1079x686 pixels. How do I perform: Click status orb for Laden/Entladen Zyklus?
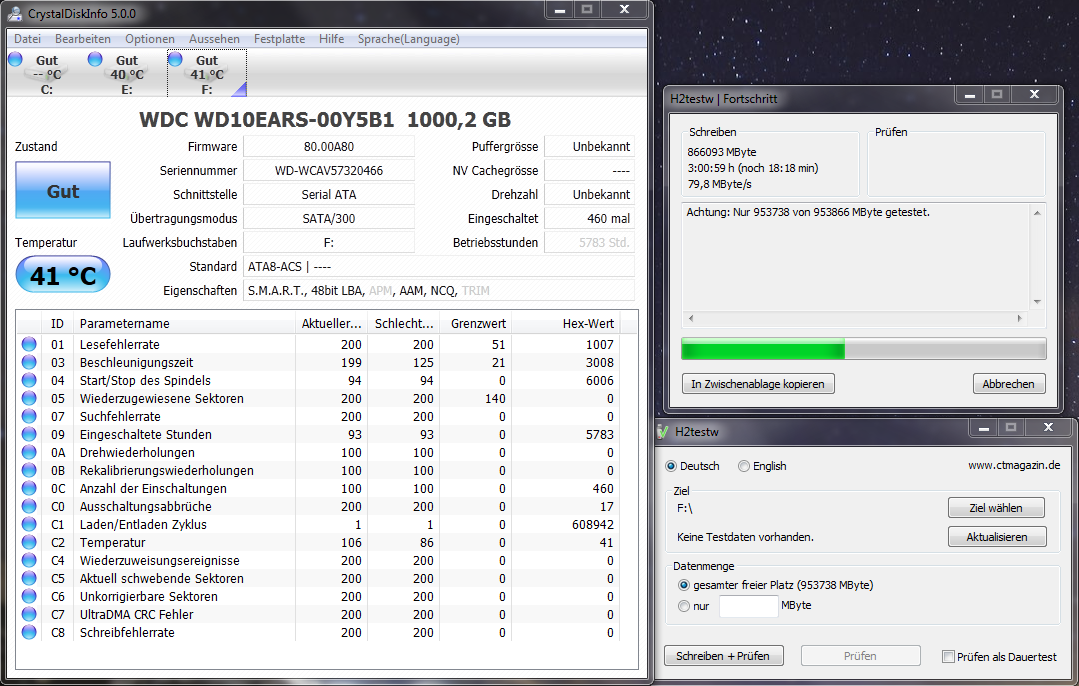pos(29,524)
